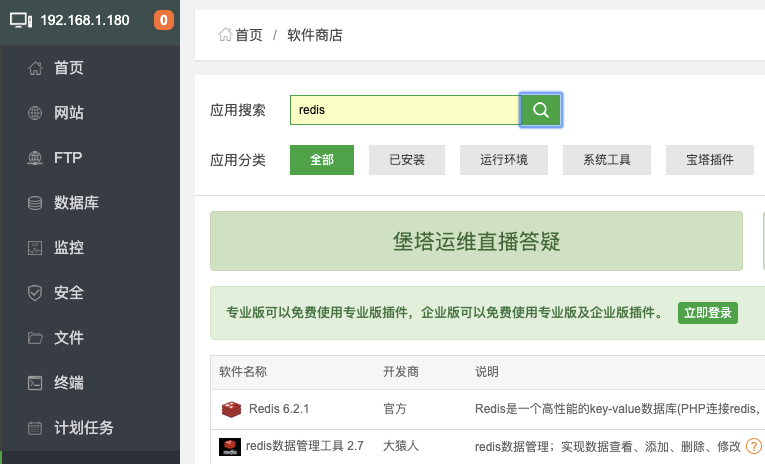Click the Redis 6.2.1 software name

[x=279, y=409]
